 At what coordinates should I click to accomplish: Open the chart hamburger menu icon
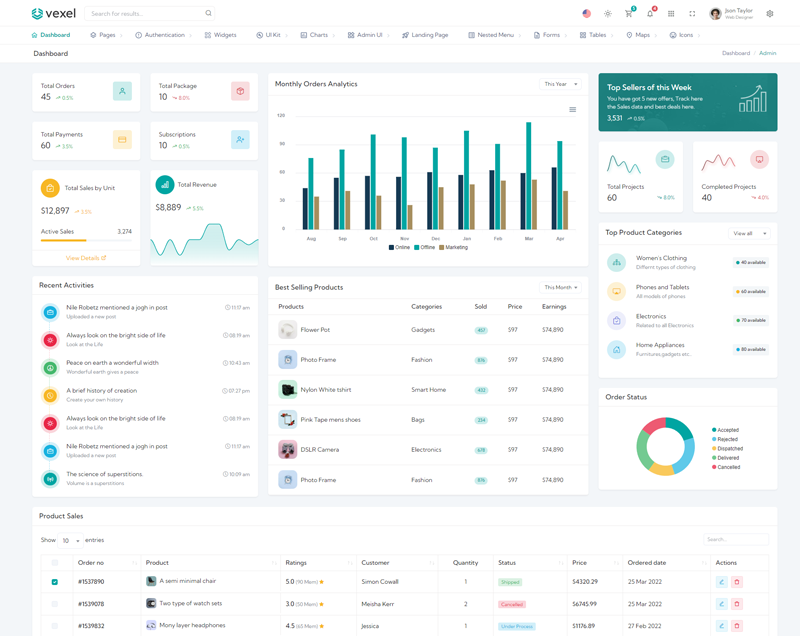(x=572, y=110)
